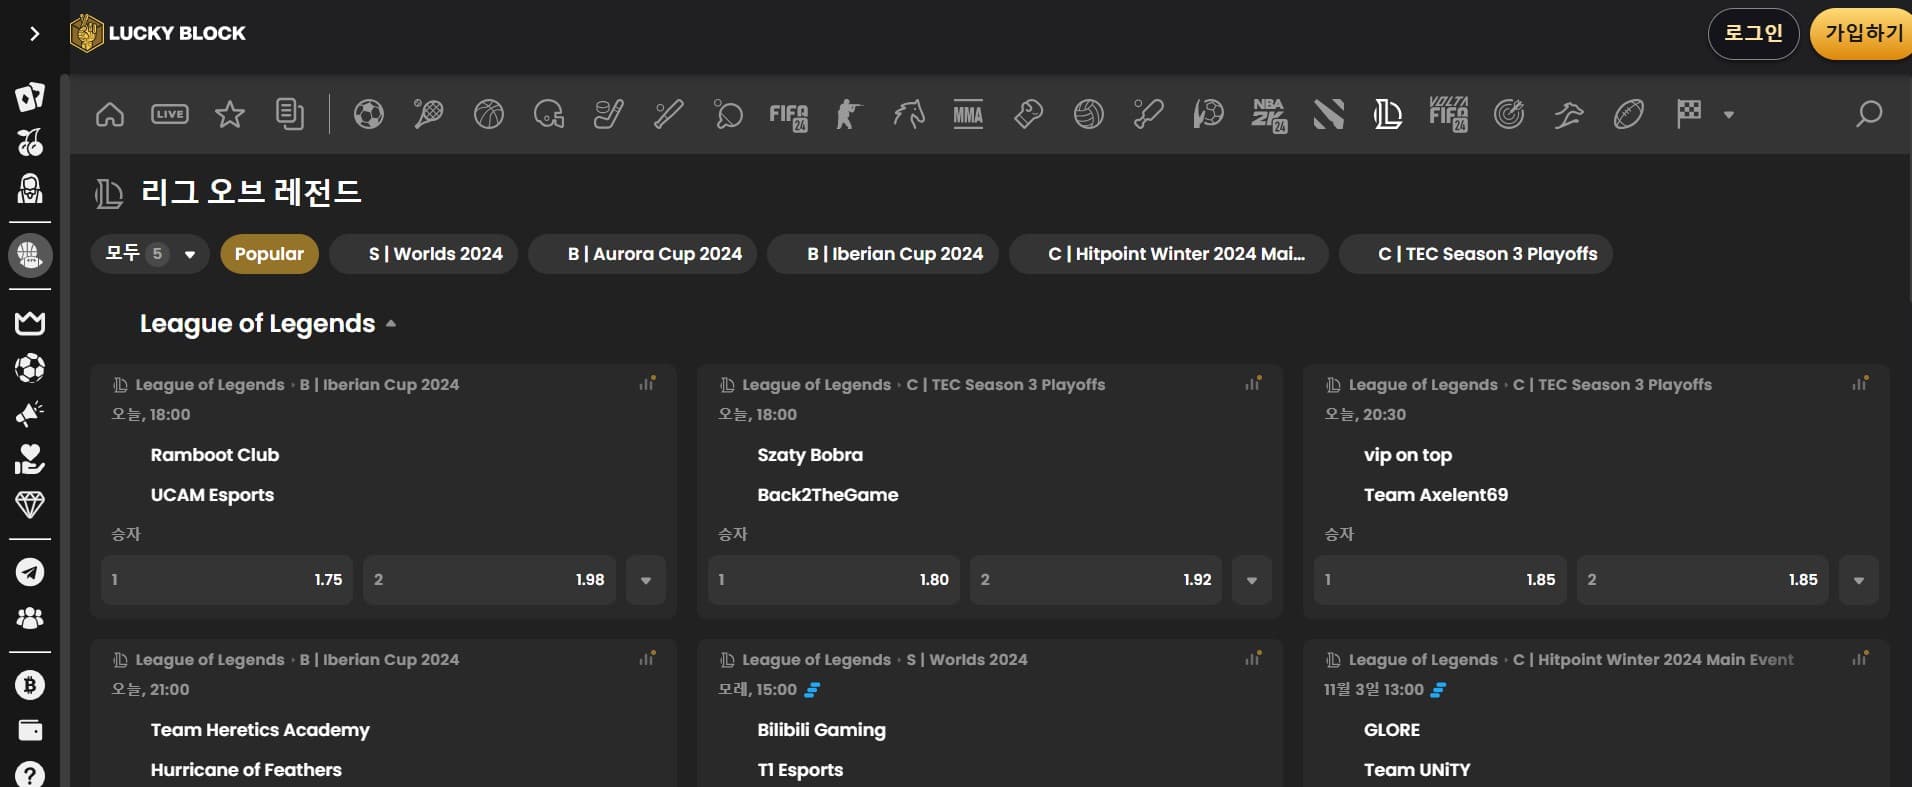Screen dimensions: 1912x787
Task: Open the crown VIP icon in sidebar
Action: click(x=30, y=322)
